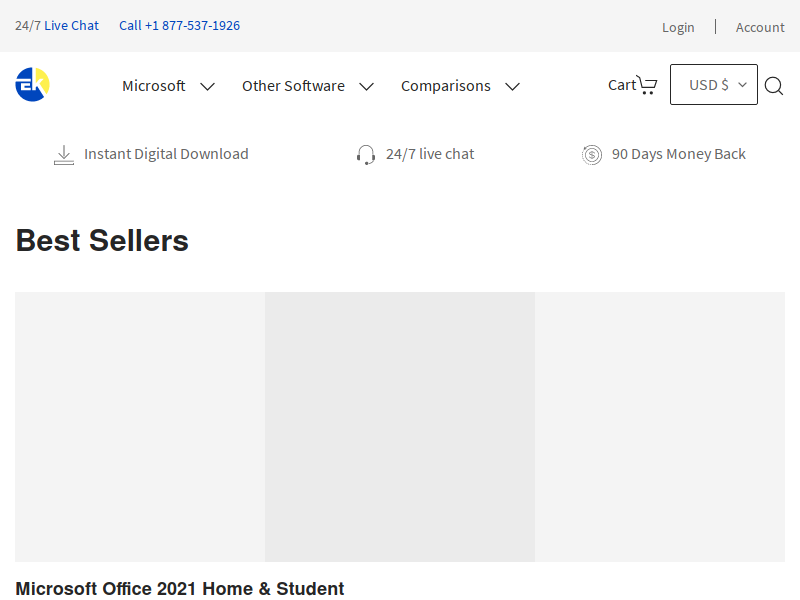Viewport: 800px width, 600px height.
Task: Open the Comparisons menu
Action: [445, 86]
